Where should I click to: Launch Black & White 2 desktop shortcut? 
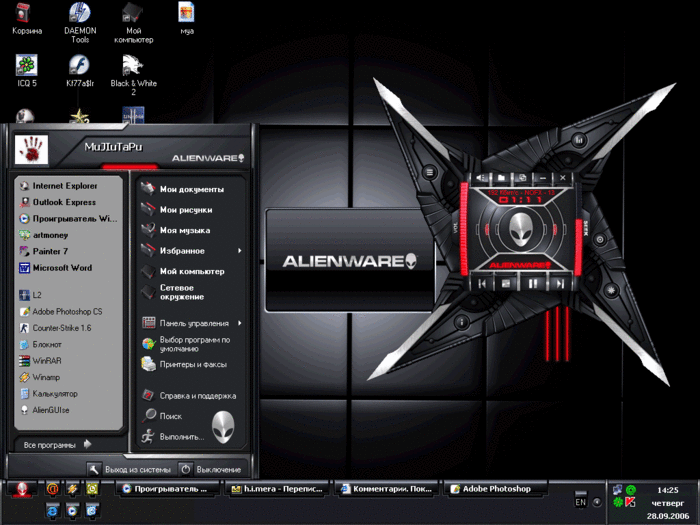pos(133,74)
